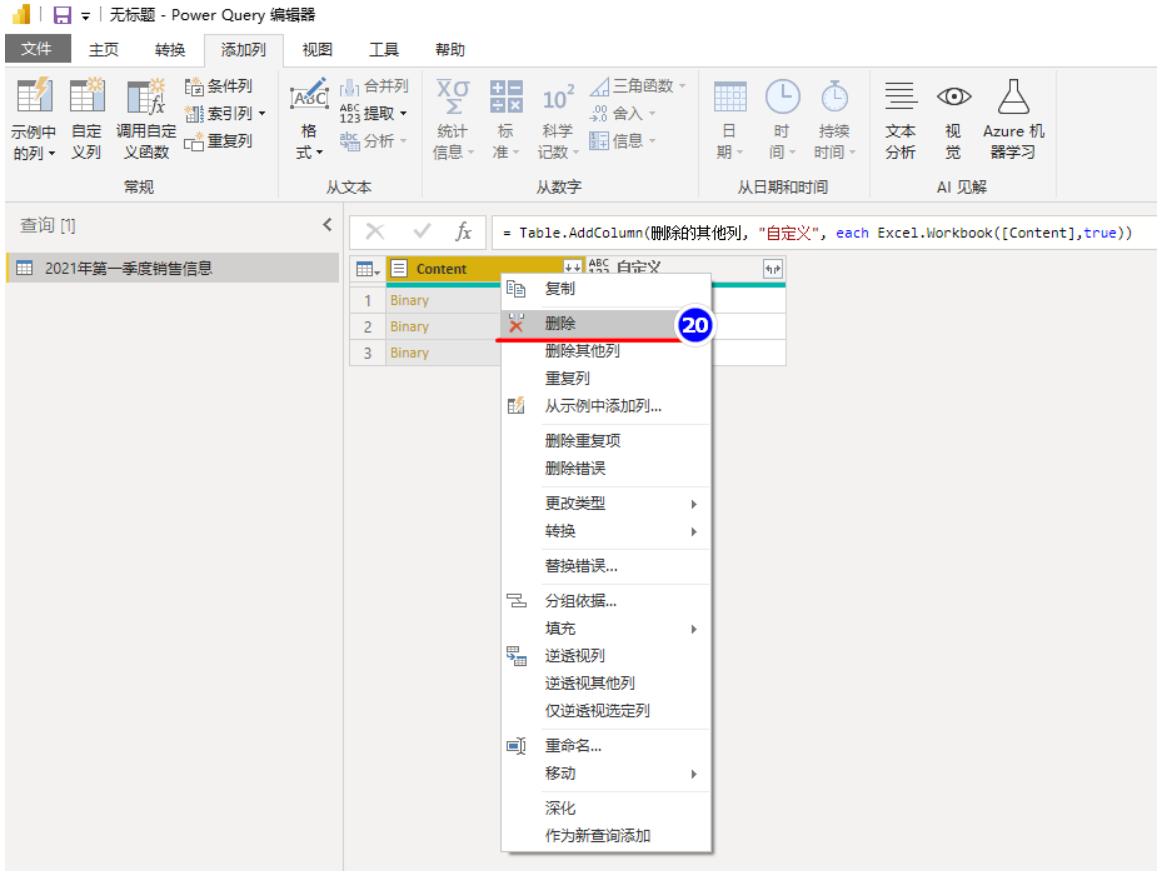Choose 作为新查询添加 in context menu
This screenshot has height=871, width=1157.
pyautogui.click(x=606, y=836)
